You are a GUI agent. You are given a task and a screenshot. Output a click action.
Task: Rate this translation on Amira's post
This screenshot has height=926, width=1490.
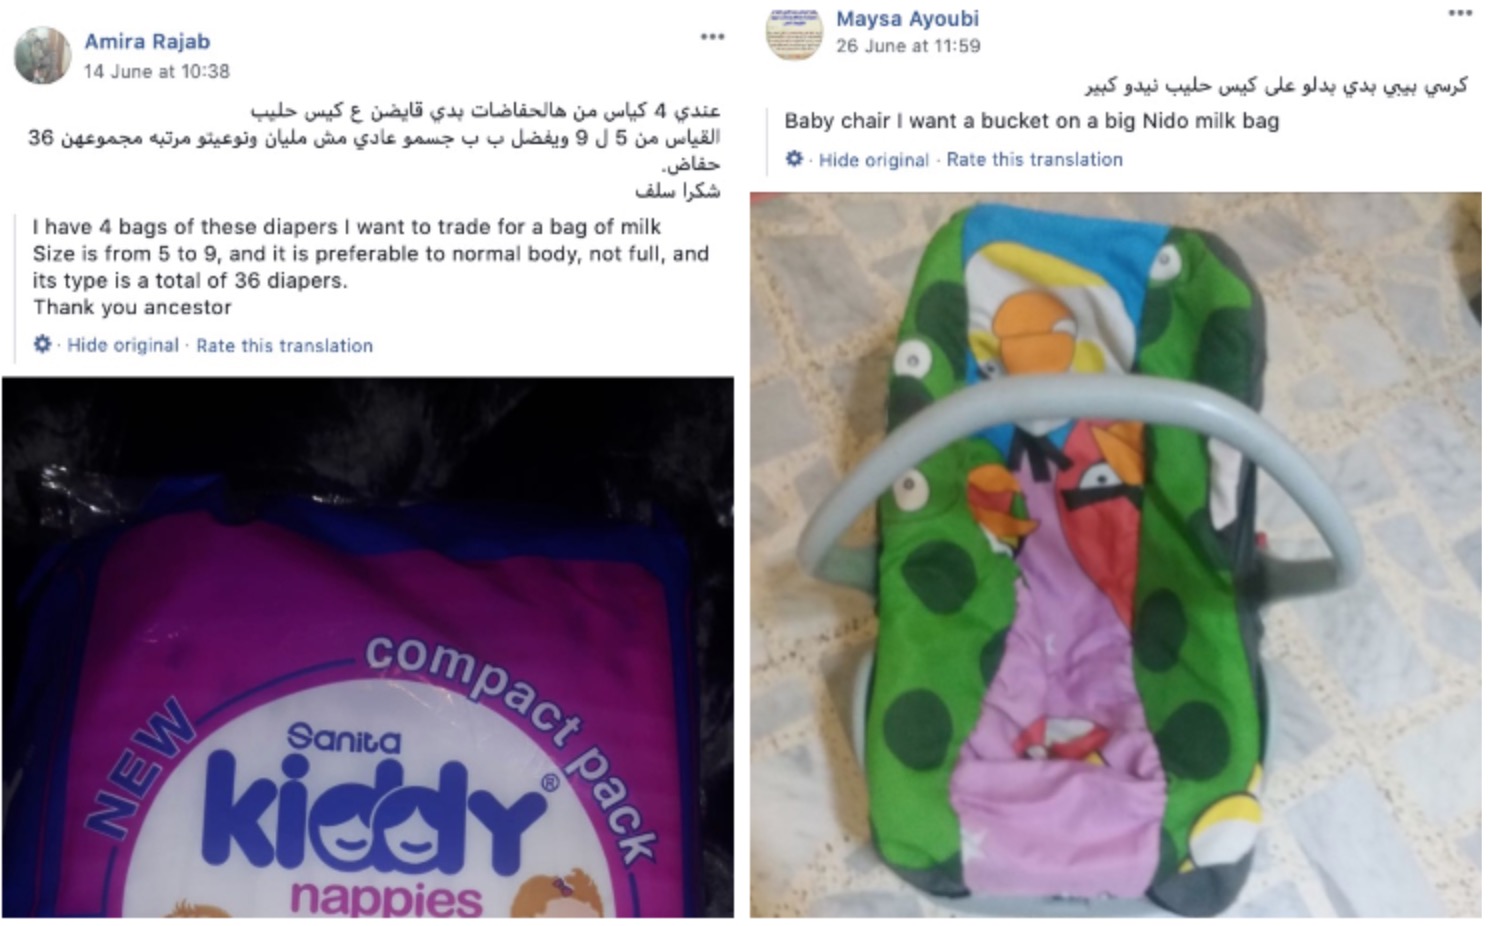pos(284,346)
